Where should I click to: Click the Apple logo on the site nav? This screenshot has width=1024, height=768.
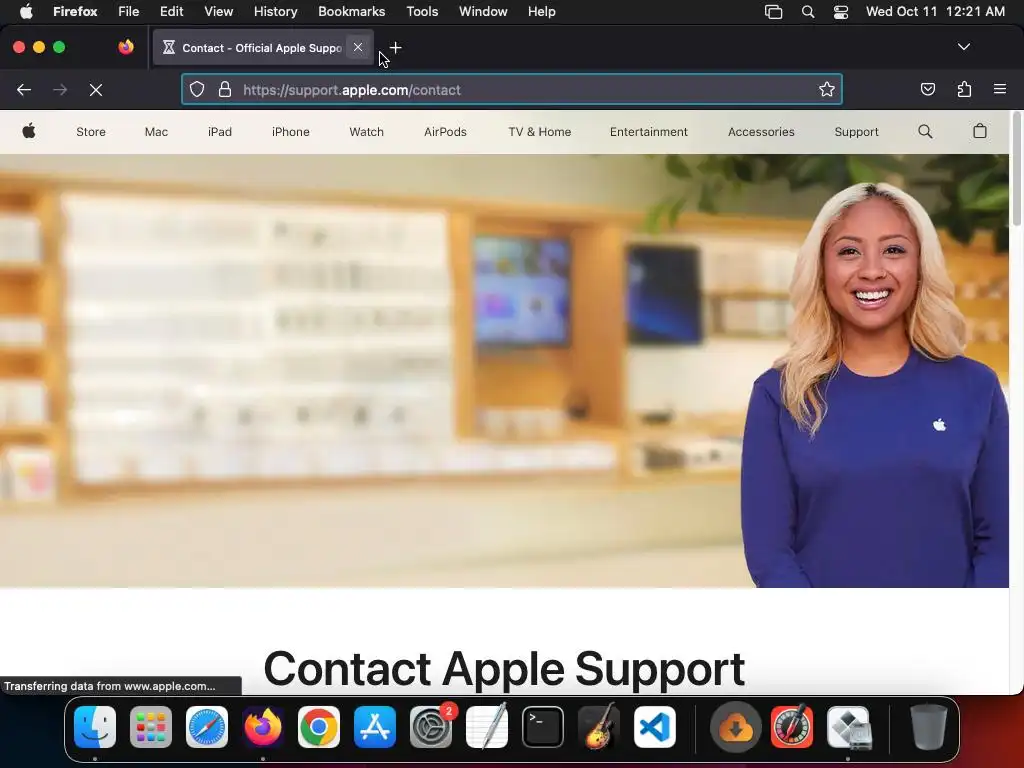29,131
